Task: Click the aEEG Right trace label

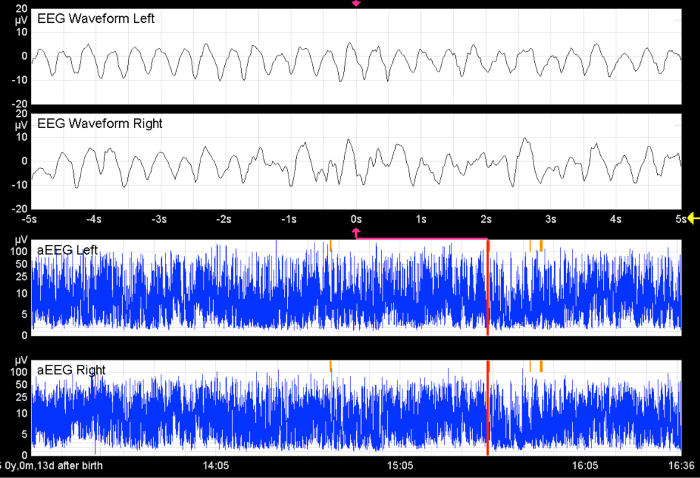Action: [71, 370]
